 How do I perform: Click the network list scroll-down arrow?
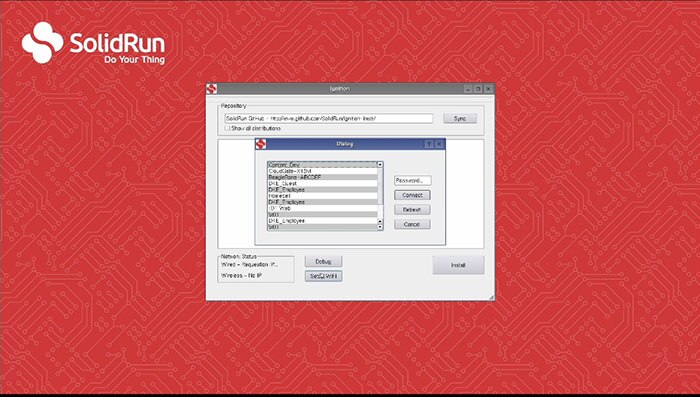tap(380, 227)
